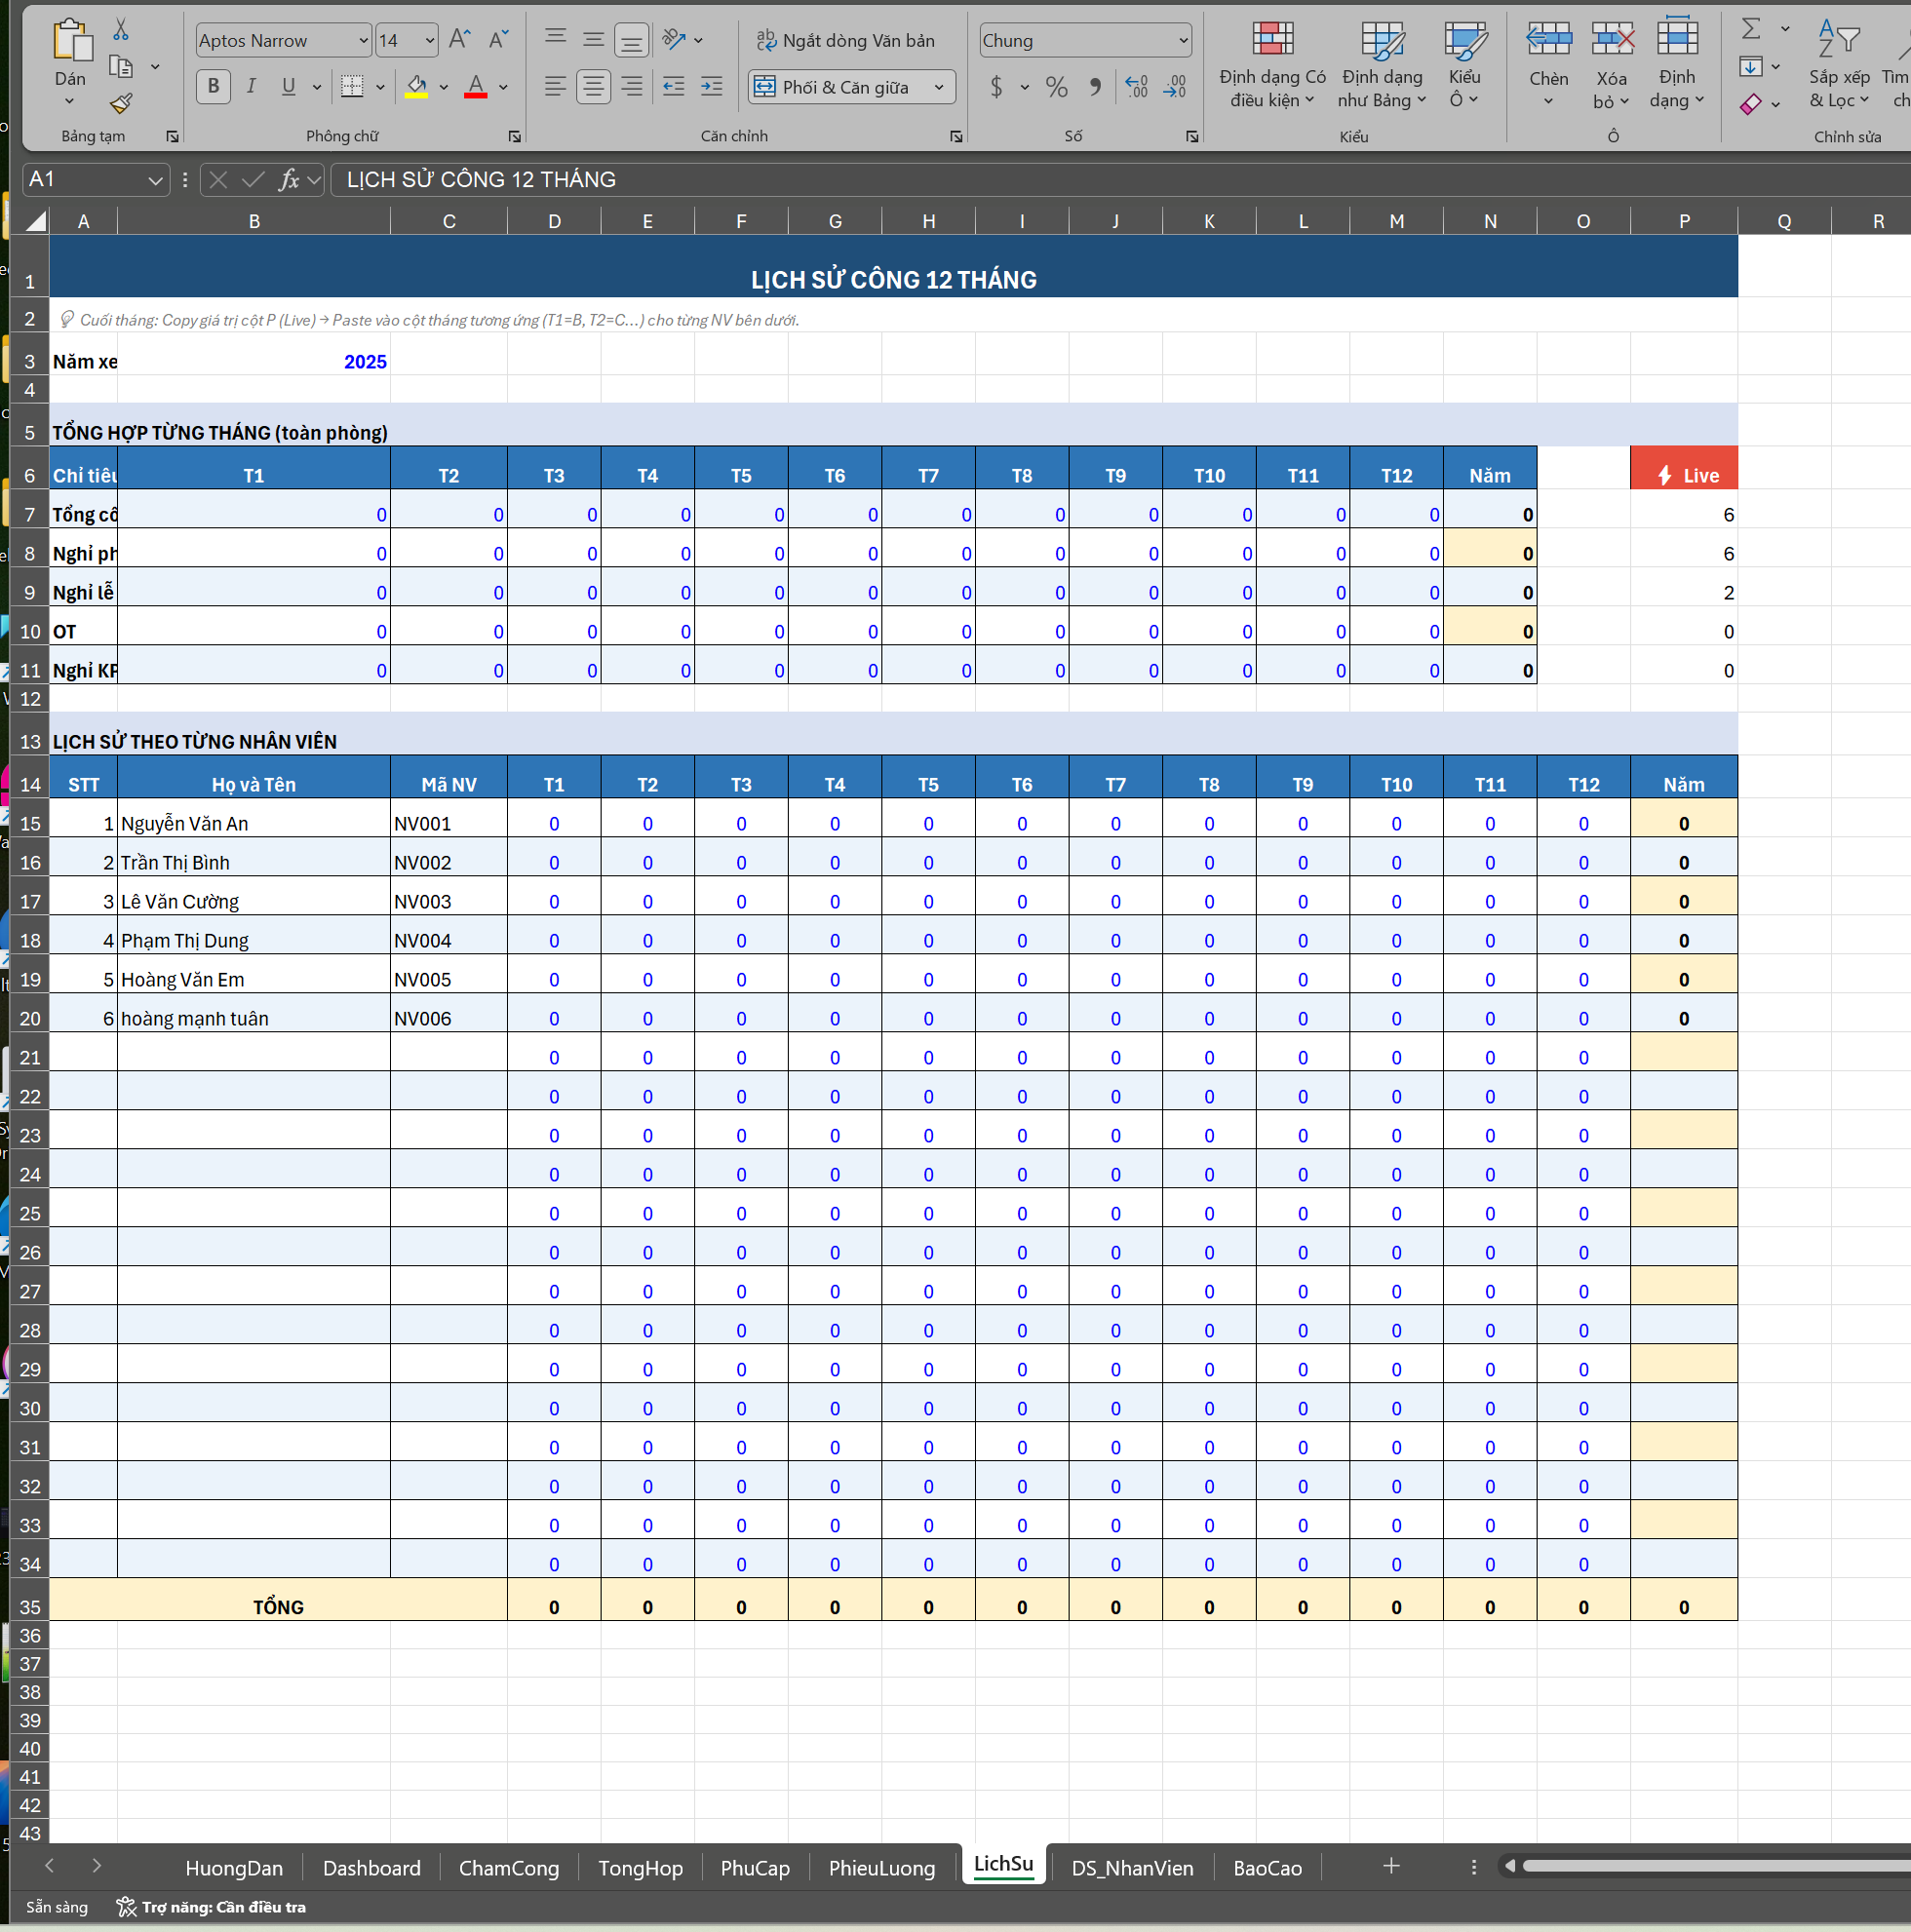This screenshot has width=1911, height=1932.
Task: Switch to the ChamCong sheet tab
Action: 508,1868
